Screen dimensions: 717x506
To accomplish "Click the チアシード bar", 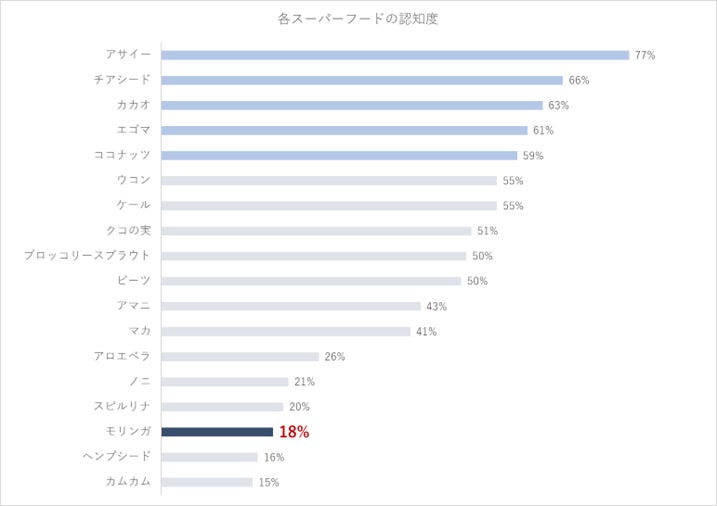I will coord(361,80).
